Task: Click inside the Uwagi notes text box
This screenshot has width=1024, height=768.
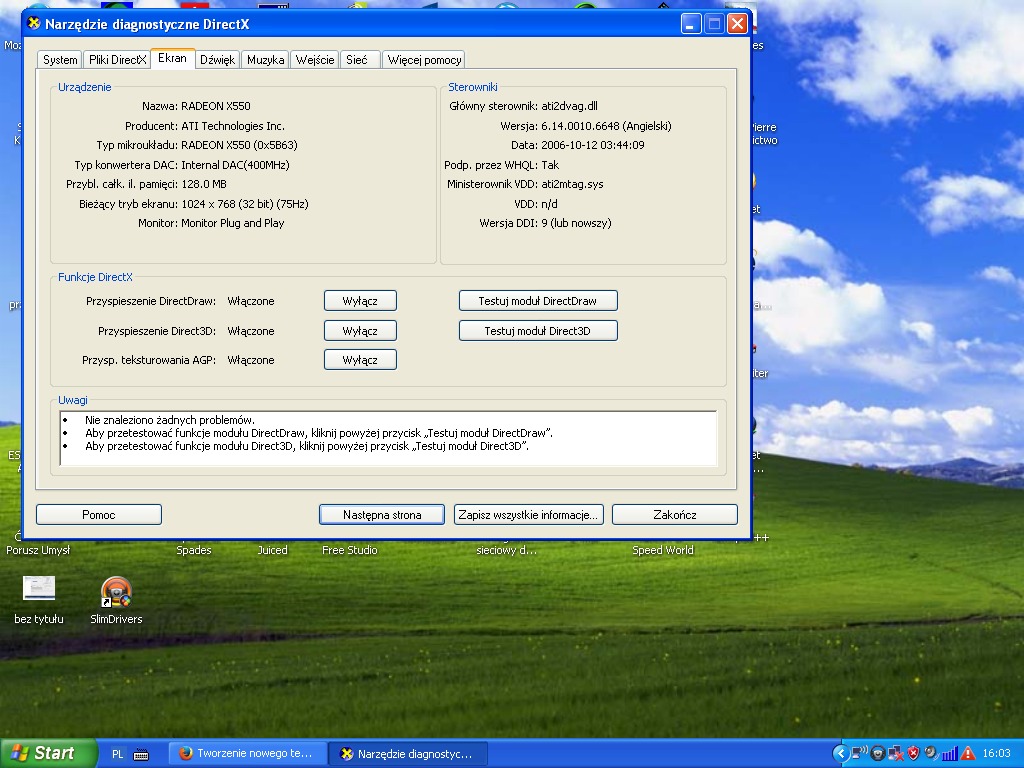Action: tap(388, 438)
